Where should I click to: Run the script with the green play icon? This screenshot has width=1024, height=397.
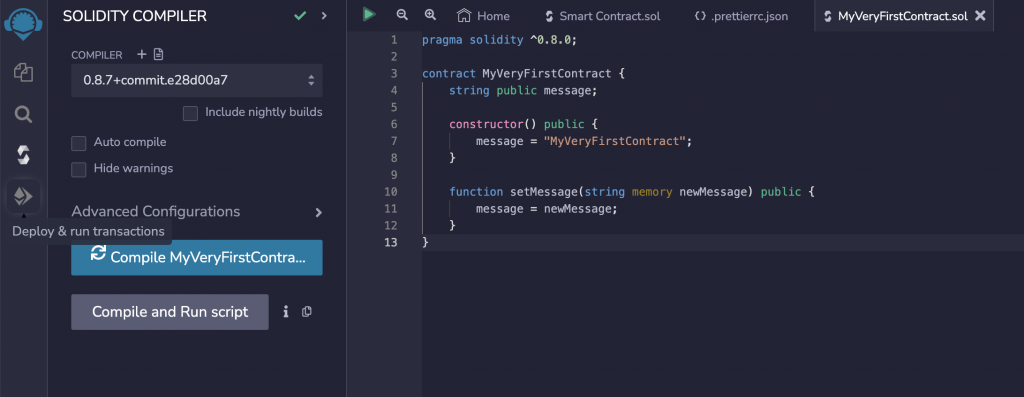[369, 14]
